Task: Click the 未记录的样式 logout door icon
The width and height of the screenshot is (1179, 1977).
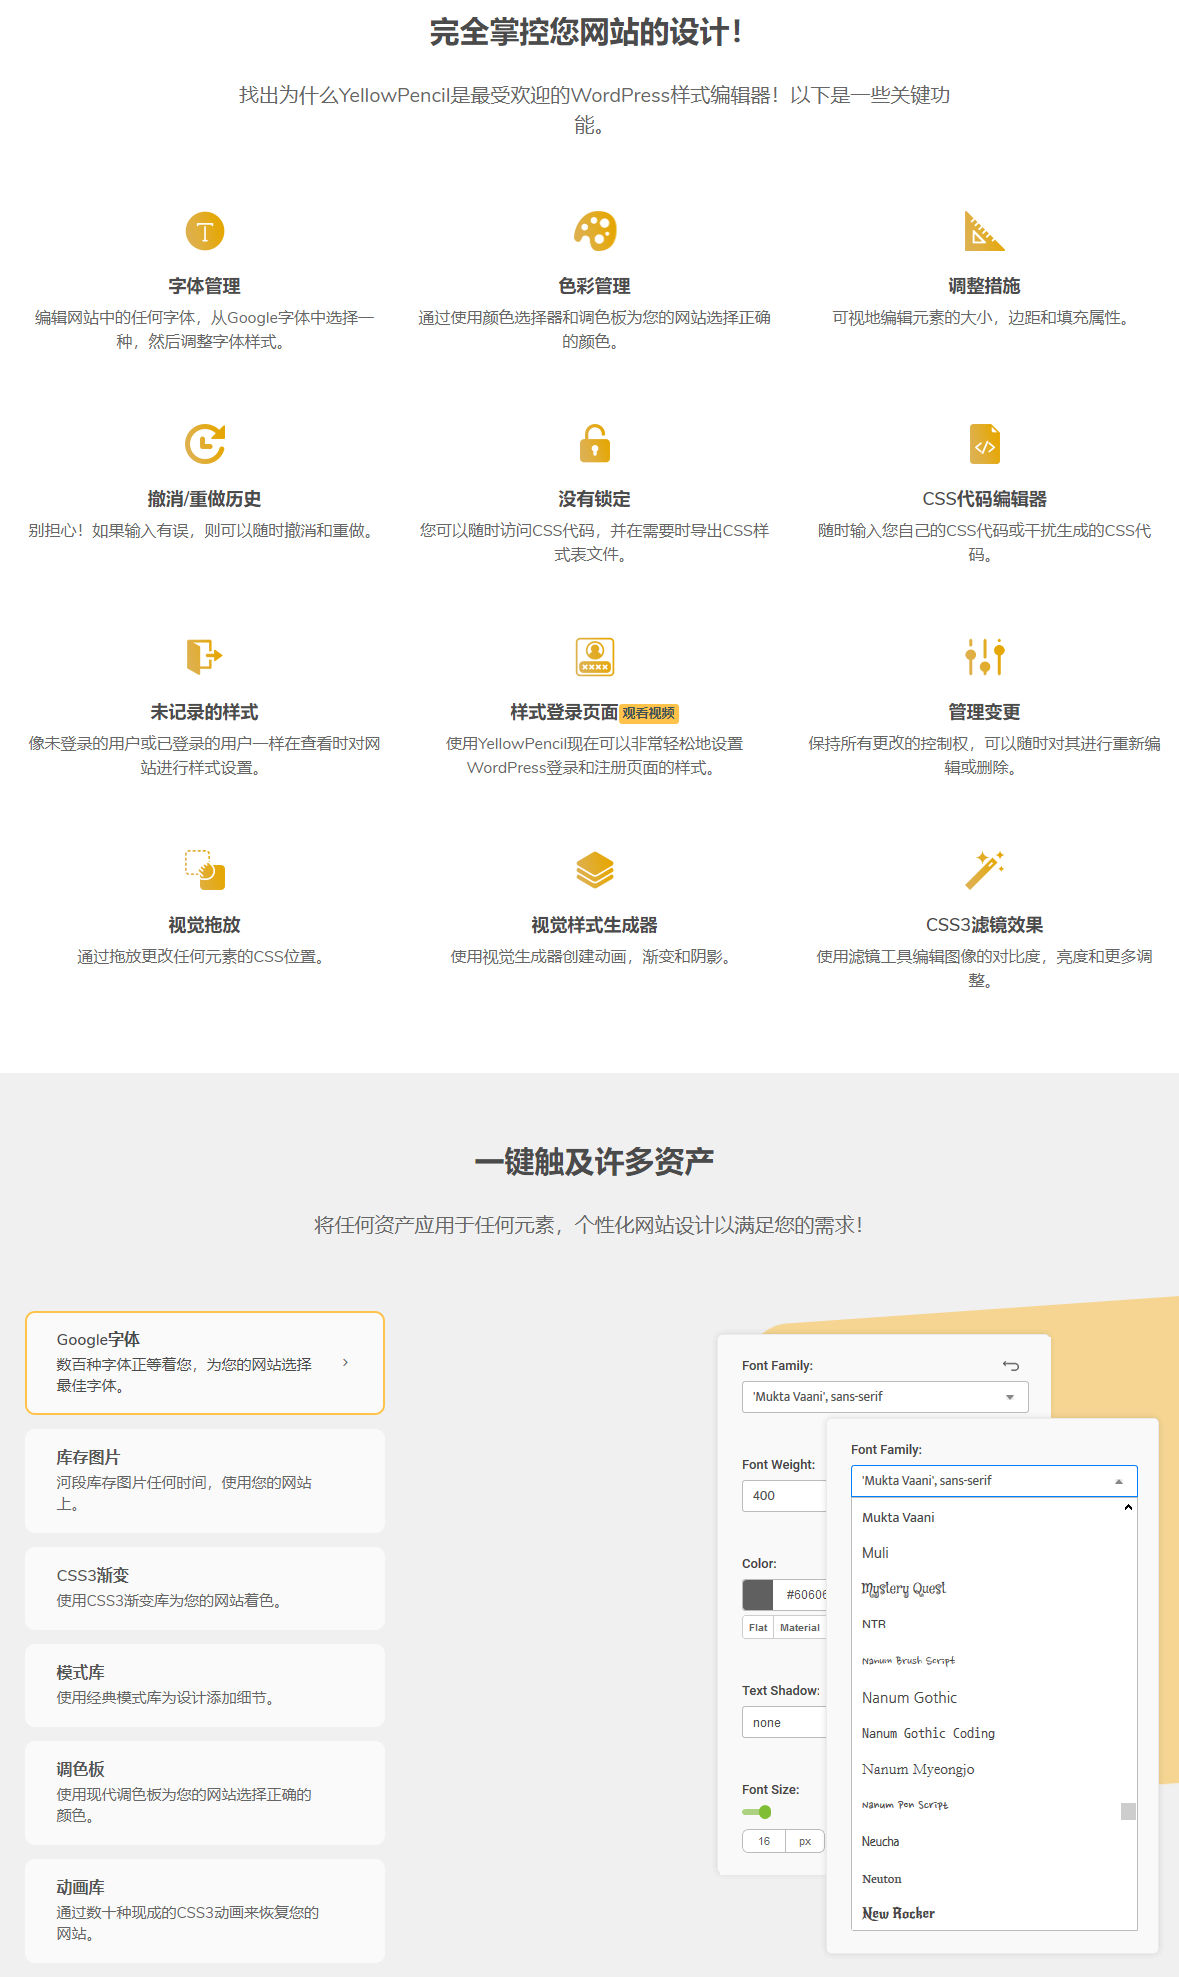Action: (x=205, y=657)
